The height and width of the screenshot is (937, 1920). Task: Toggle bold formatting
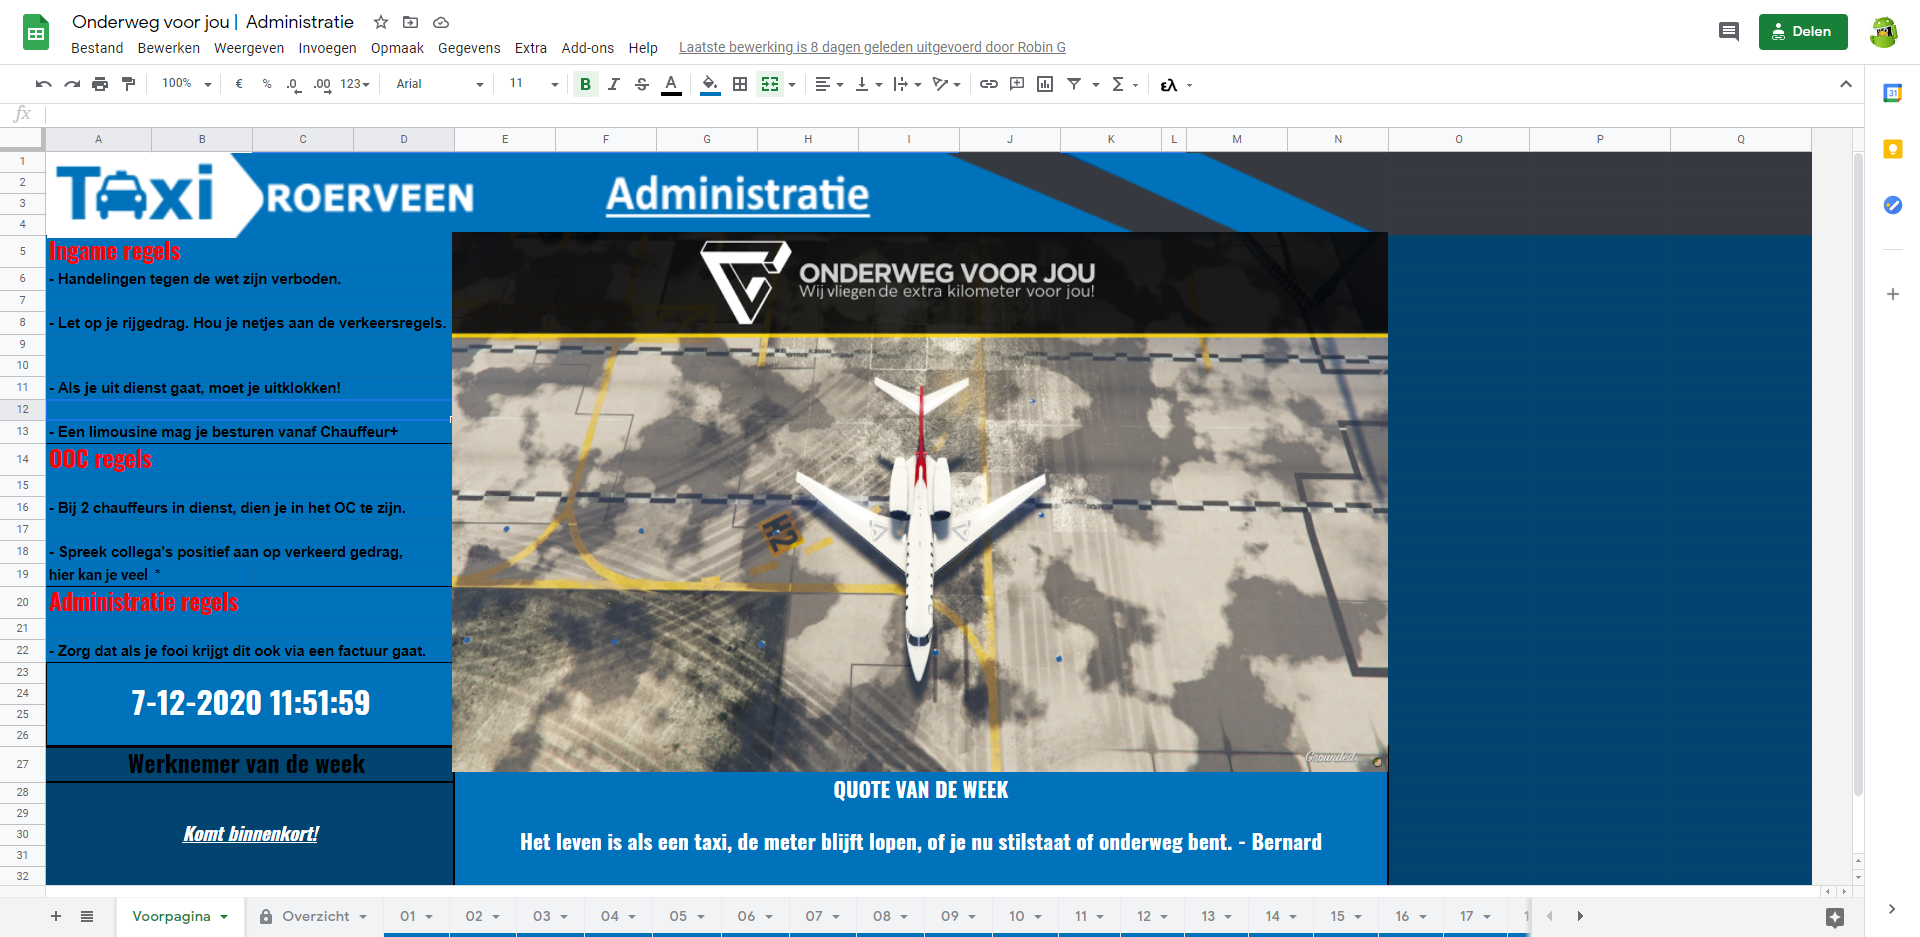[x=585, y=84]
